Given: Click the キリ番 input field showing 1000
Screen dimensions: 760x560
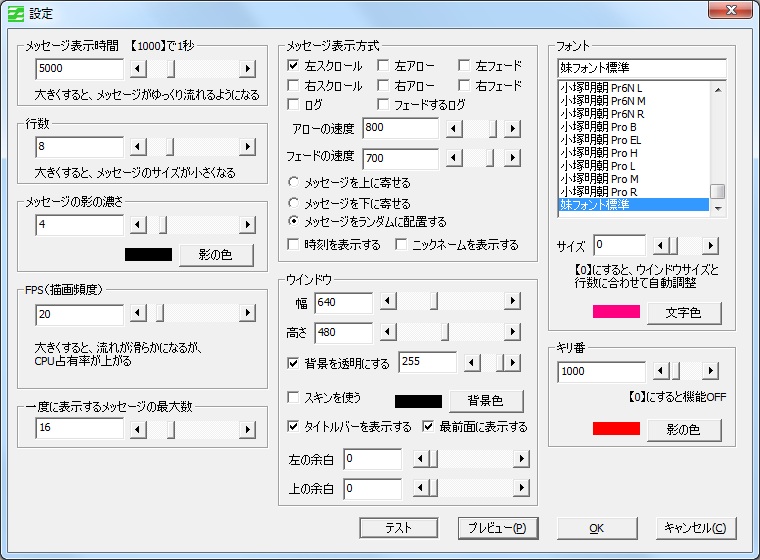Looking at the screenshot, I should [x=601, y=371].
